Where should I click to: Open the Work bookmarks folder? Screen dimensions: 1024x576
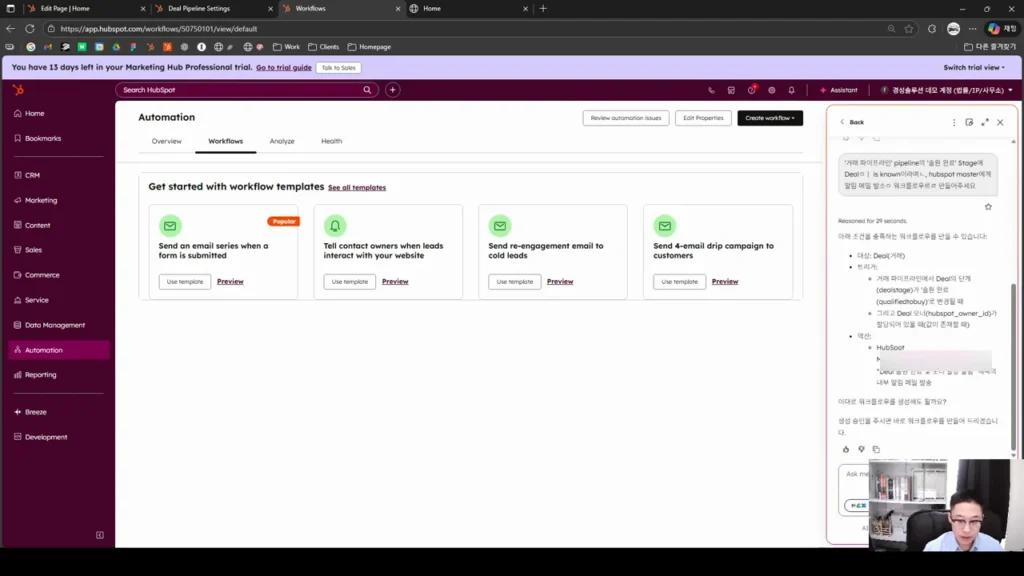286,47
